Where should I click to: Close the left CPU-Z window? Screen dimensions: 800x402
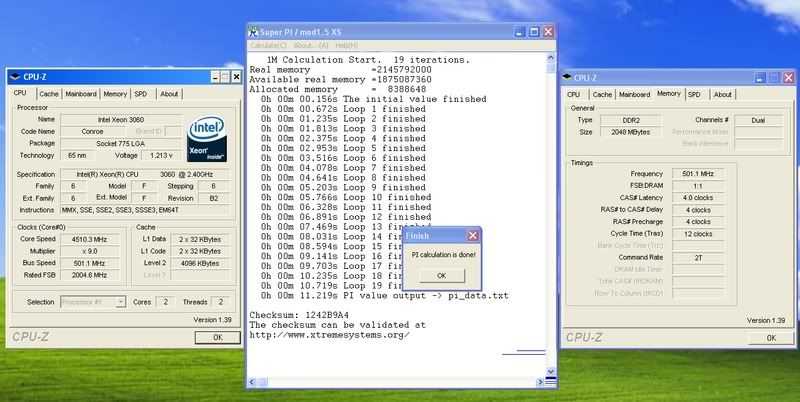point(236,77)
